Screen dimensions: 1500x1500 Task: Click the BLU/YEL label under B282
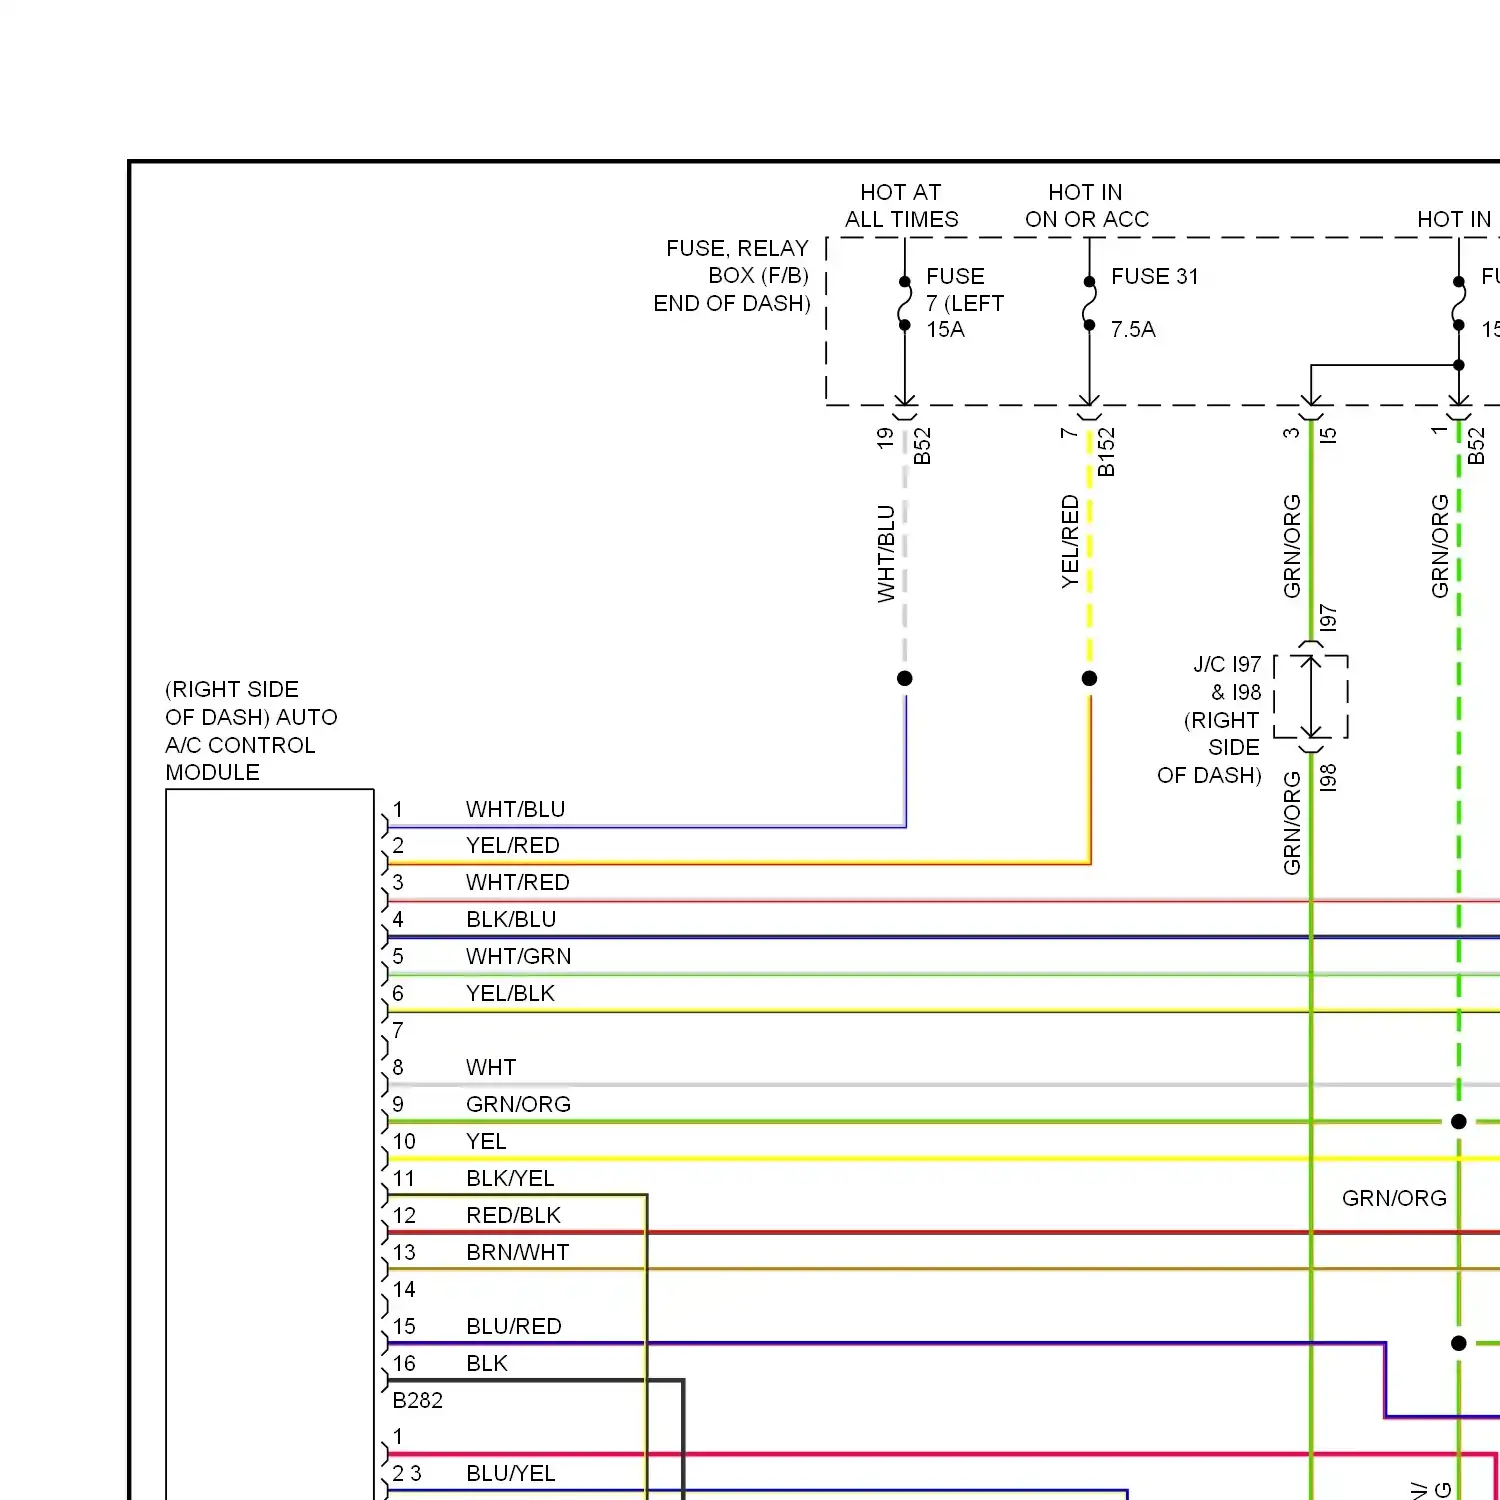(511, 1473)
